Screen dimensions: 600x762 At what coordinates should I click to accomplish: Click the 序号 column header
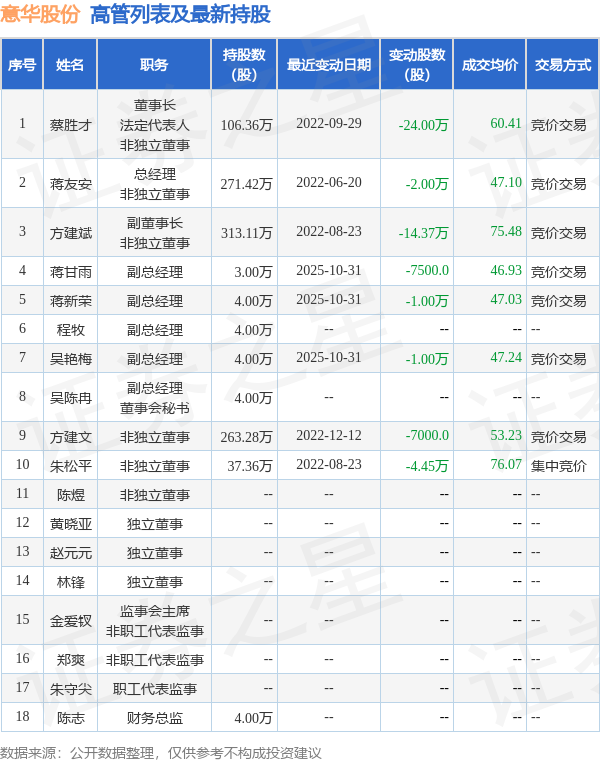click(x=22, y=65)
